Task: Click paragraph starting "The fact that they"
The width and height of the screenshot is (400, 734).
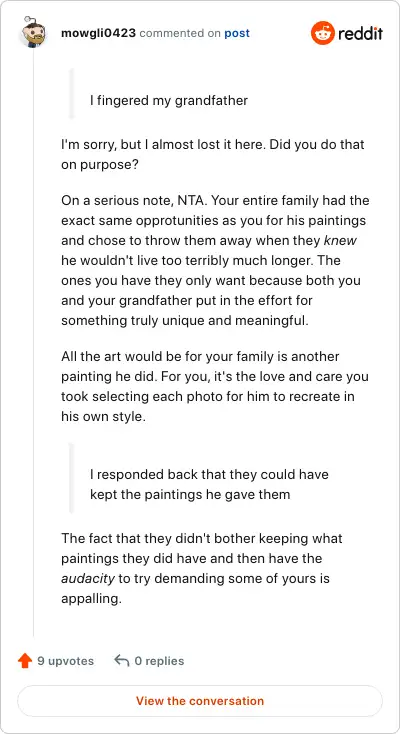Action: click(201, 568)
